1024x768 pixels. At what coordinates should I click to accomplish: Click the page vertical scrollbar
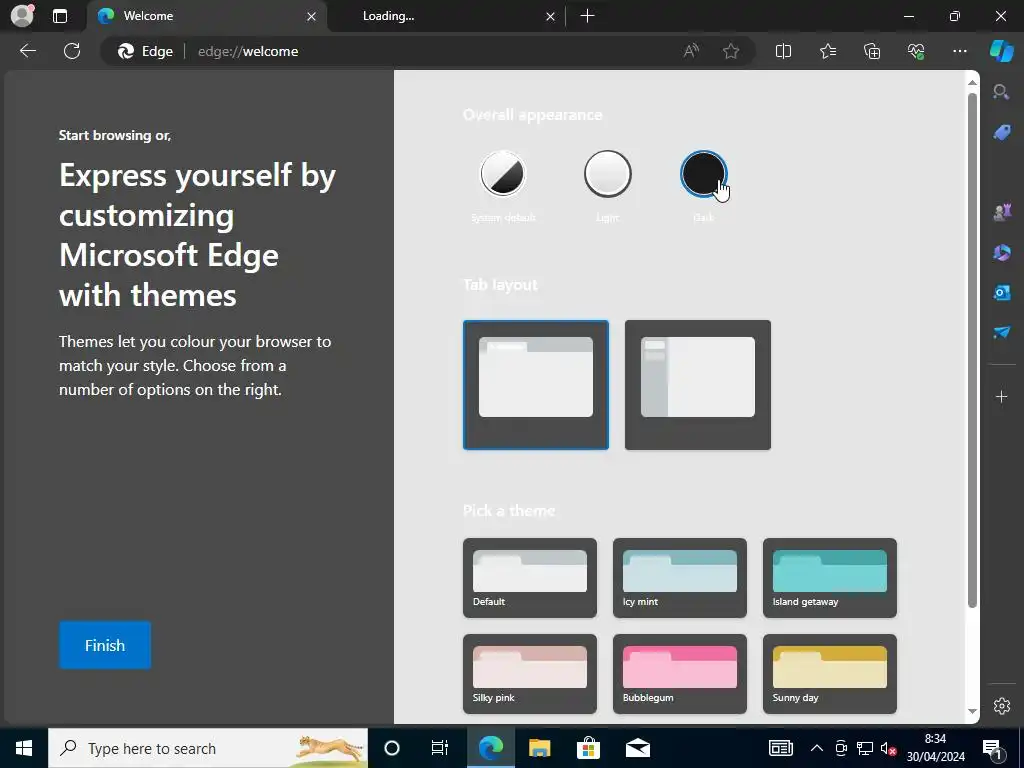tap(972, 350)
